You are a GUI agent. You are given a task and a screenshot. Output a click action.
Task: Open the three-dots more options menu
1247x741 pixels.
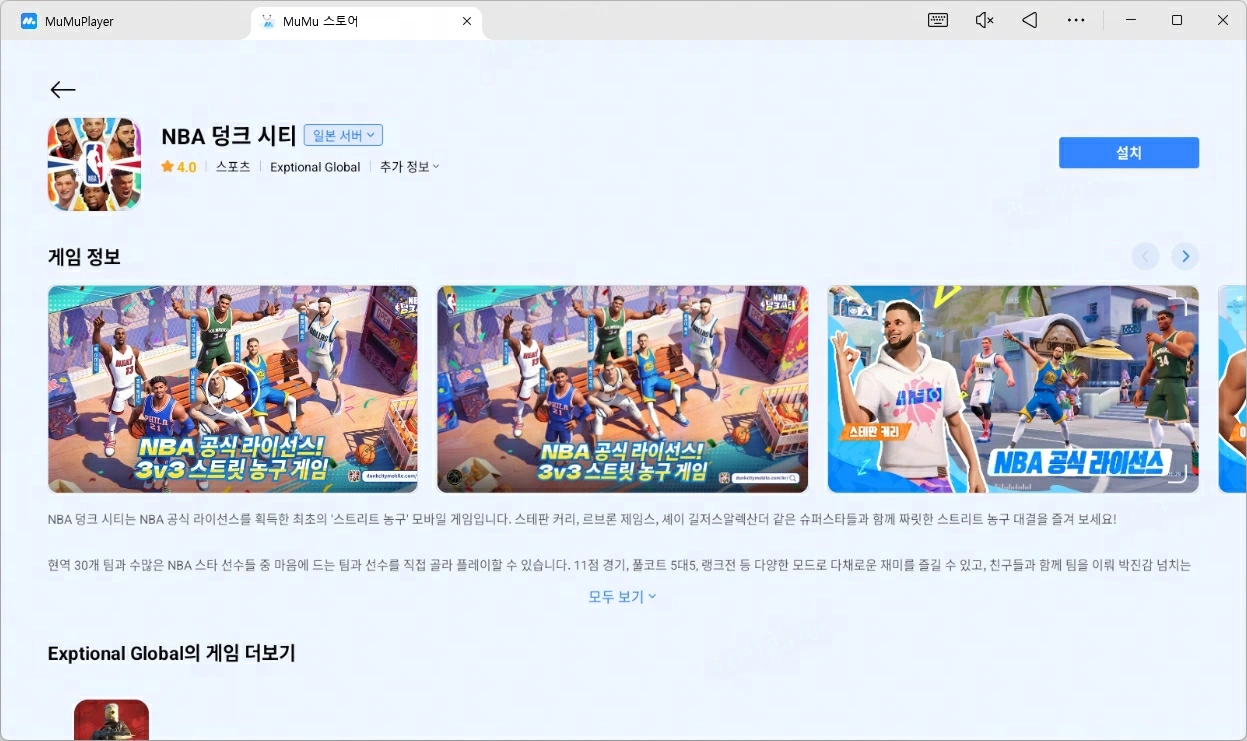click(x=1076, y=20)
